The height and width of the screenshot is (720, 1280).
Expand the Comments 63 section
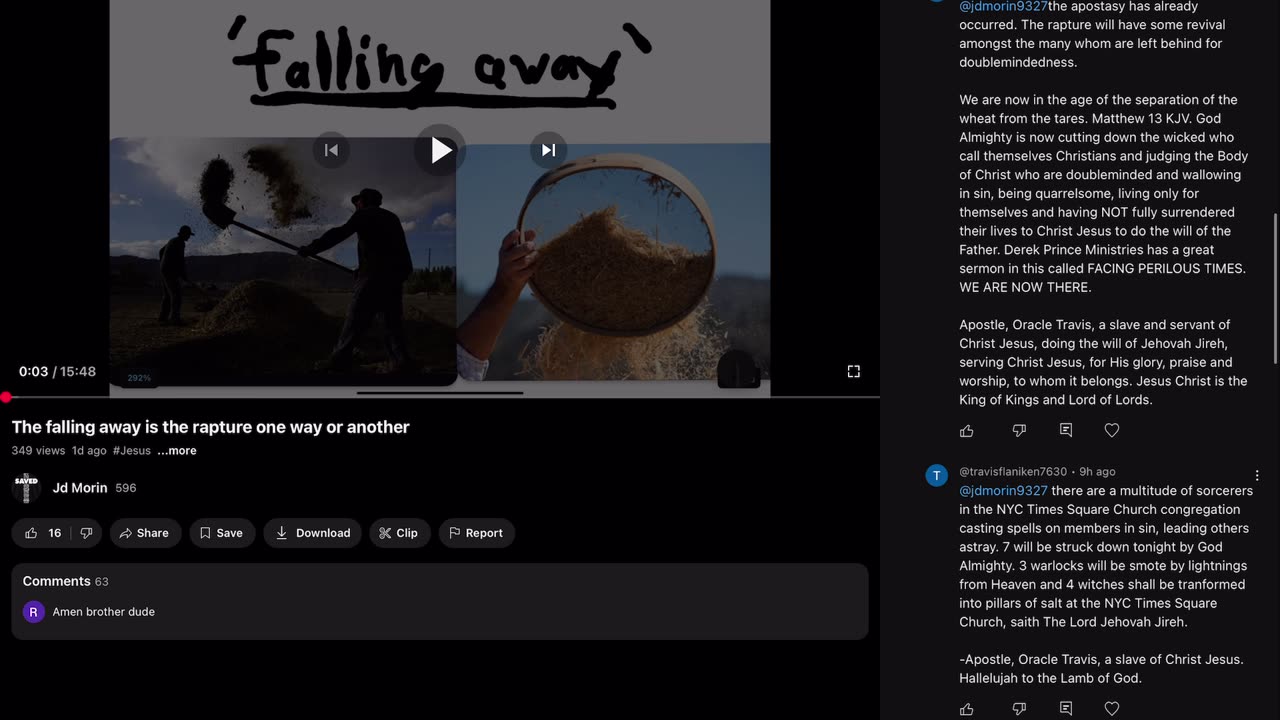440,601
